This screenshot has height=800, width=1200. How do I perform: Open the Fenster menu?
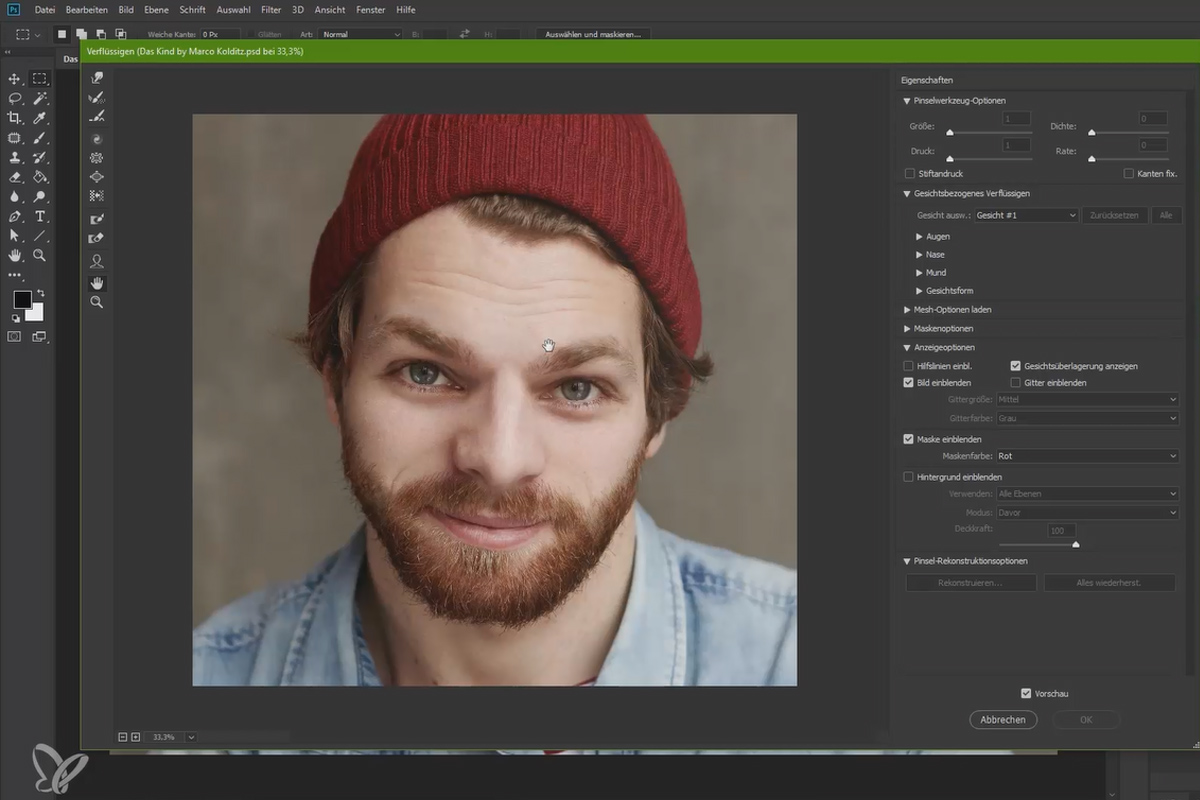coord(370,9)
